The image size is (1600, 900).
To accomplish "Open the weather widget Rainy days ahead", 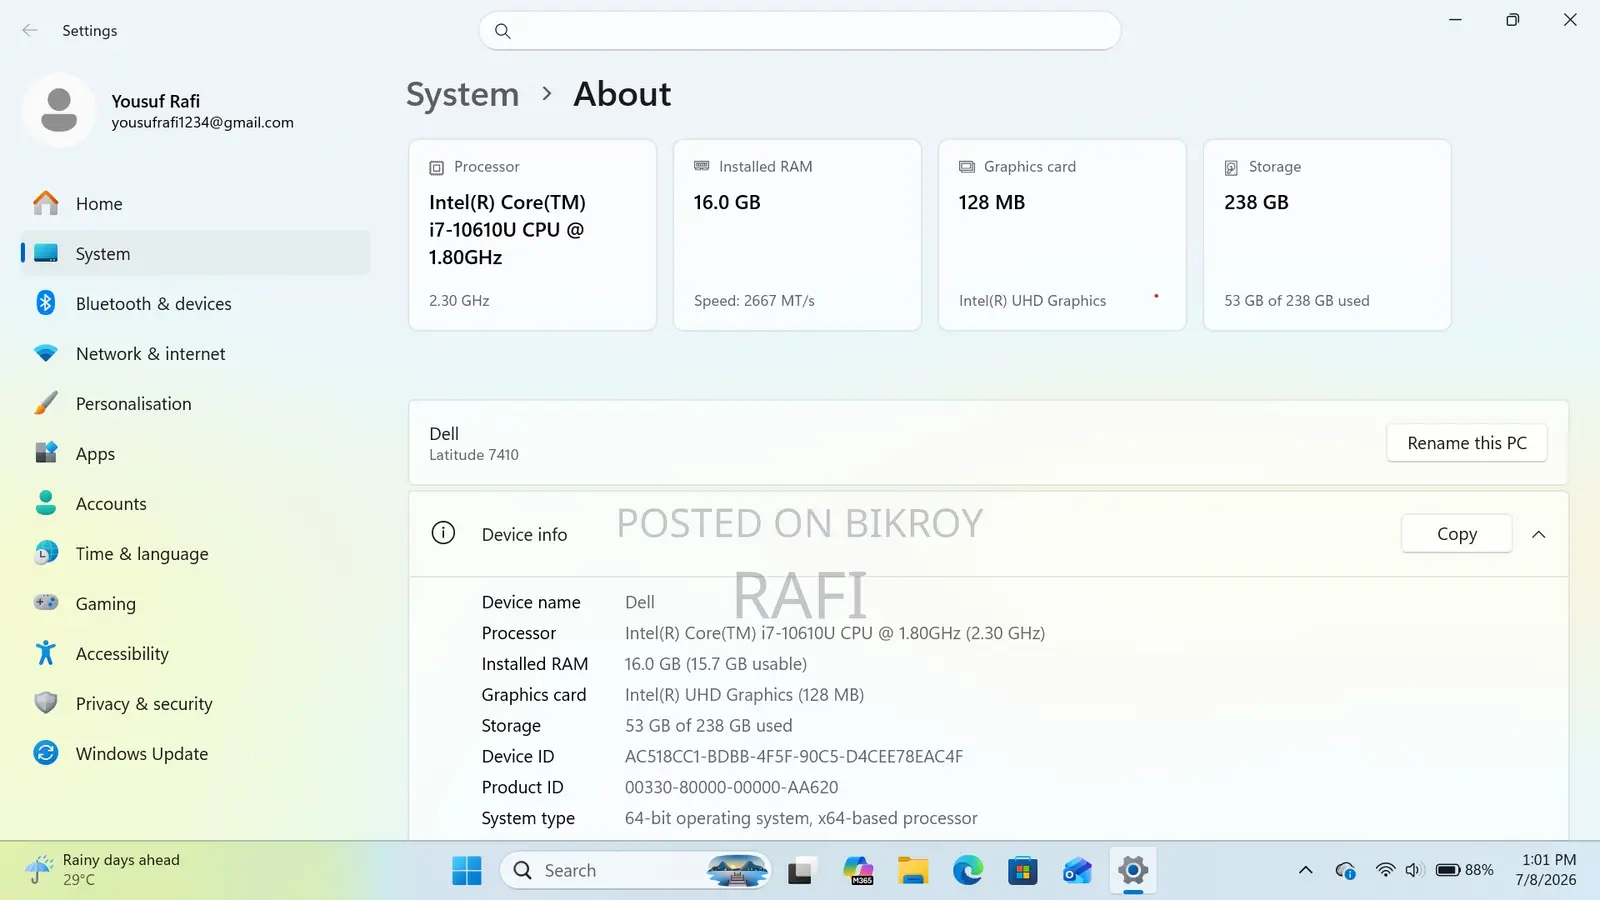I will coord(103,870).
